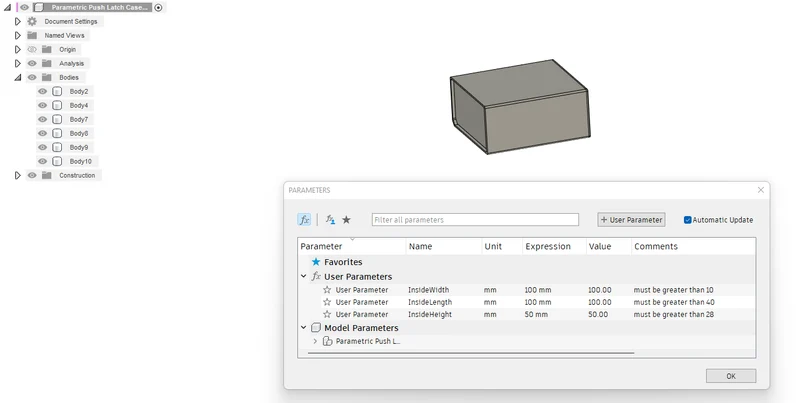The image size is (800, 403).
Task: Confirm parameters with the OK button
Action: pos(731,376)
